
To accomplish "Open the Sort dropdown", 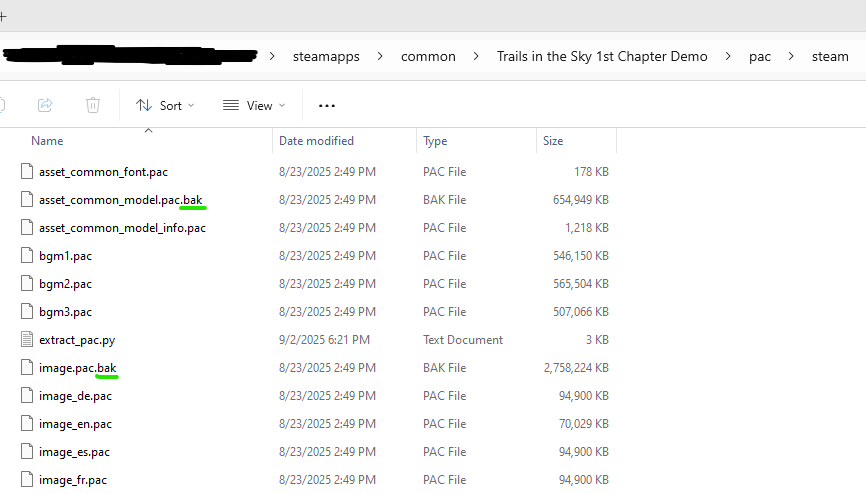I will [165, 106].
